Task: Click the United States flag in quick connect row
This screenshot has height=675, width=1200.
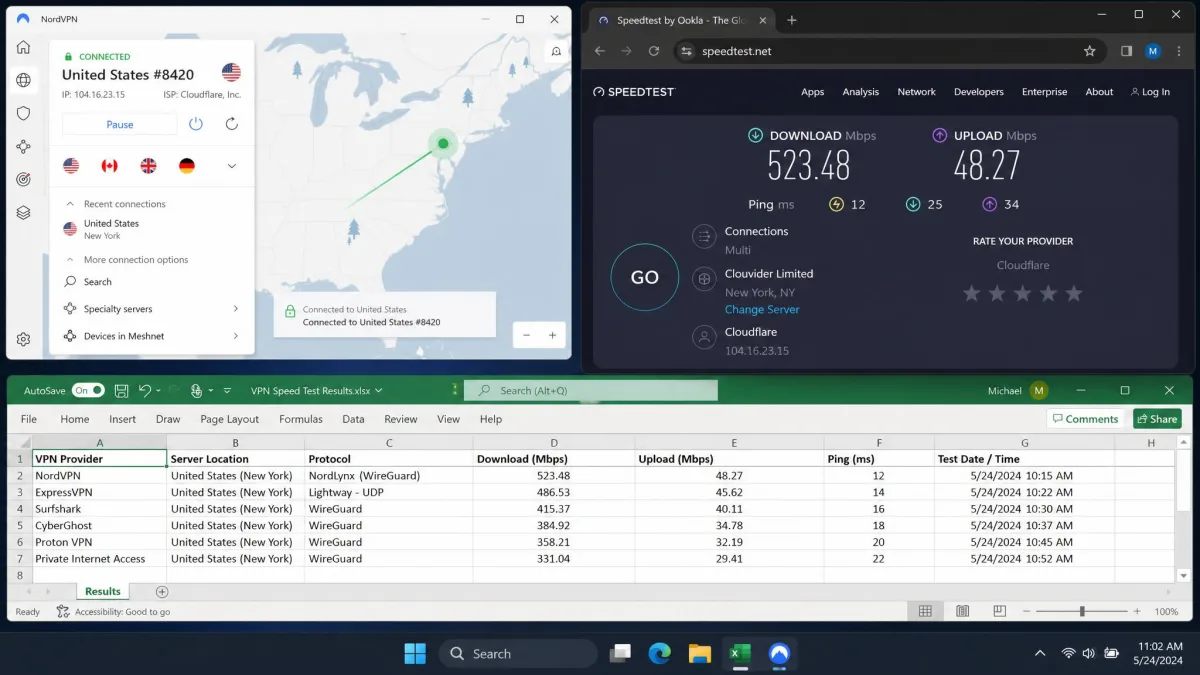Action: point(70,166)
